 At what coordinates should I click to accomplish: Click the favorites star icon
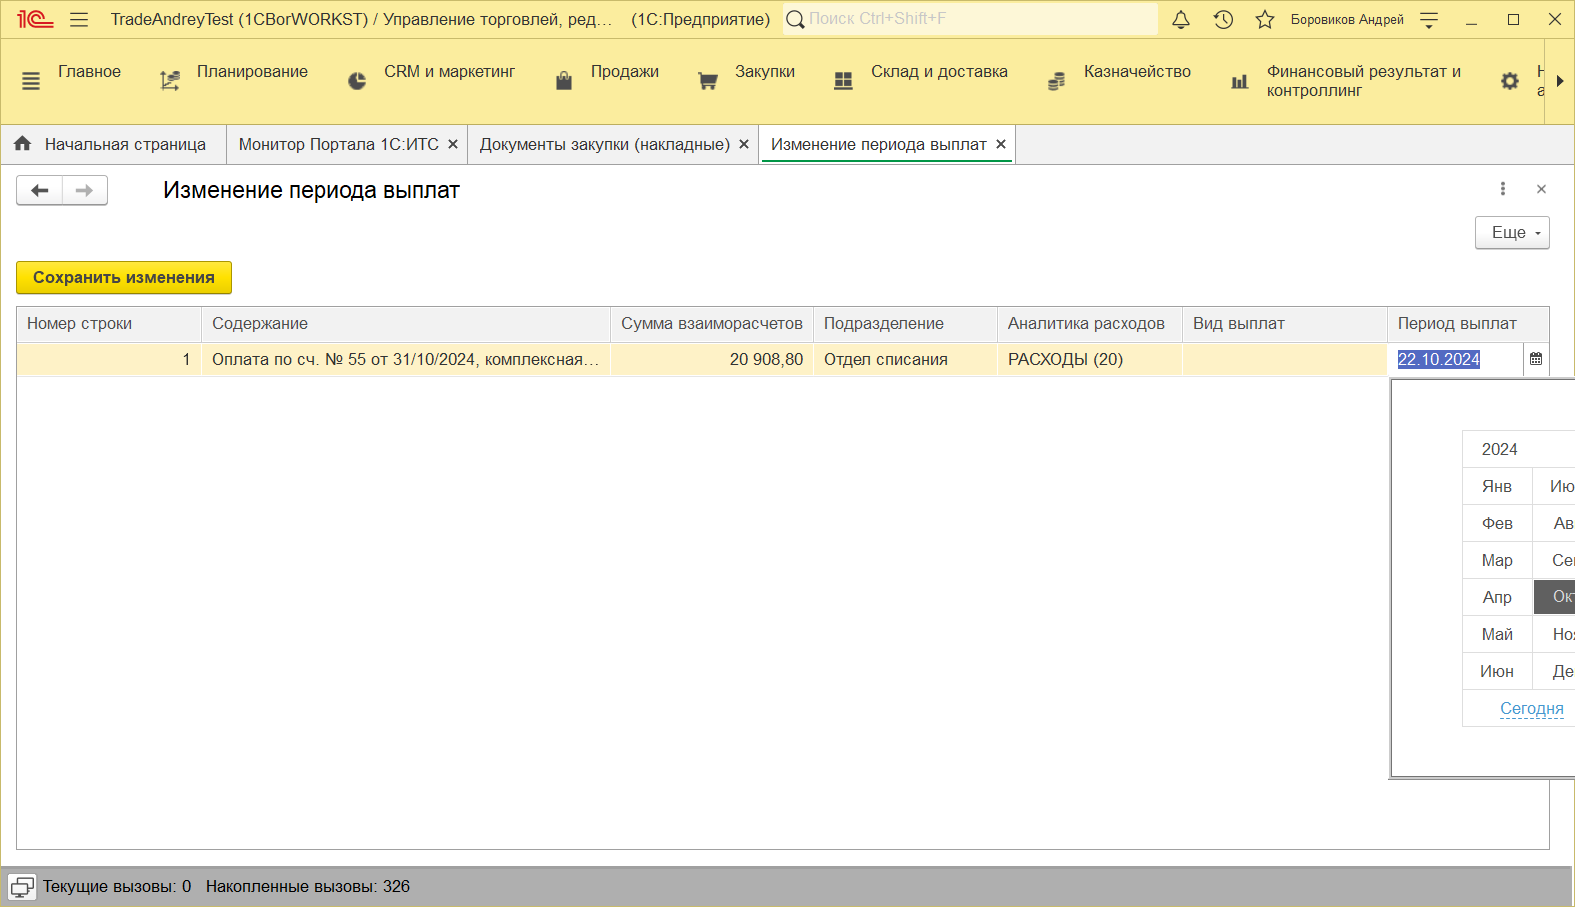pos(1265,20)
